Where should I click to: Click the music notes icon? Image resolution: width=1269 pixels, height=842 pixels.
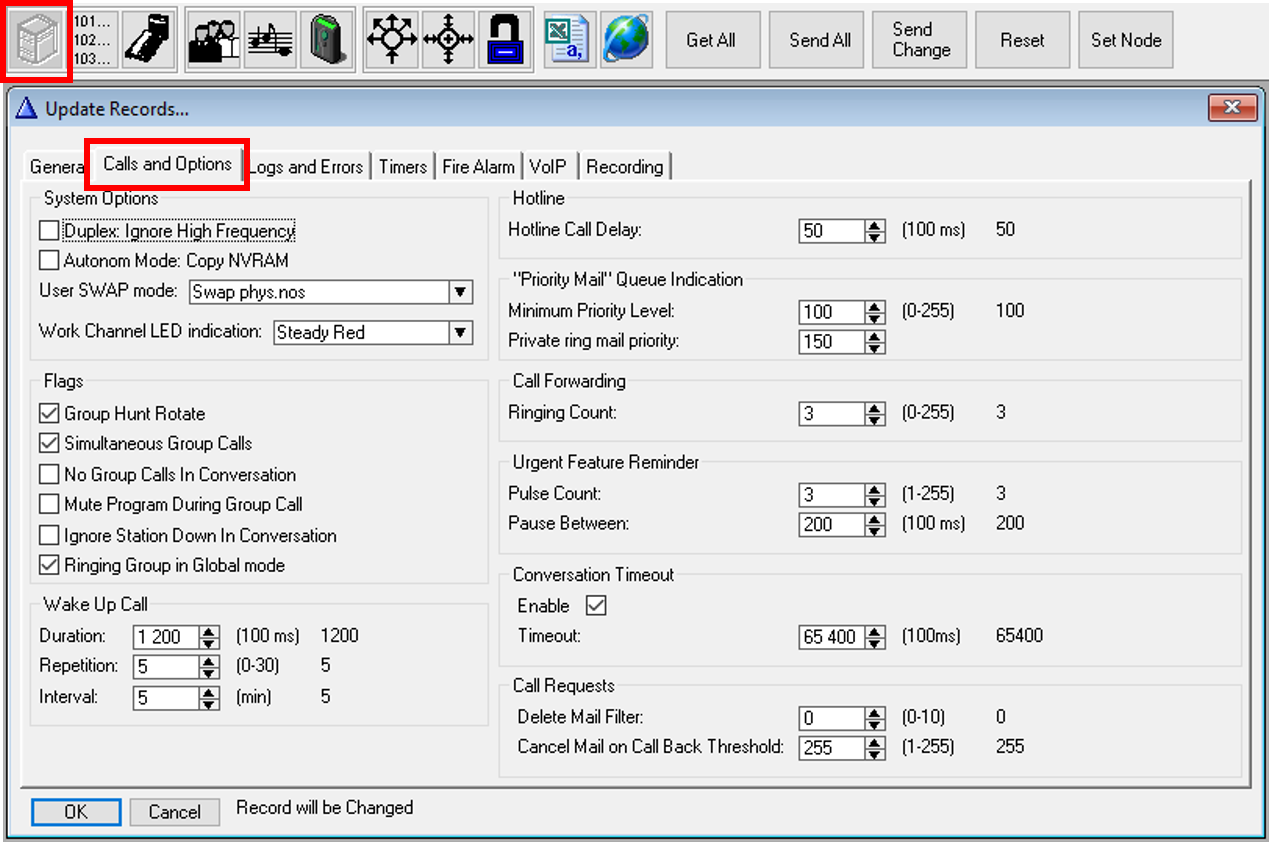270,40
